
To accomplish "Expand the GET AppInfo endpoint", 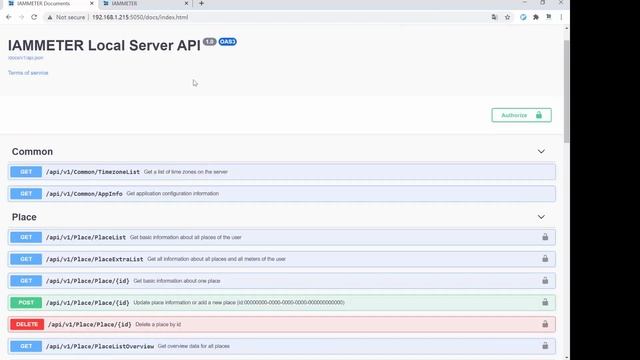I will pos(282,193).
